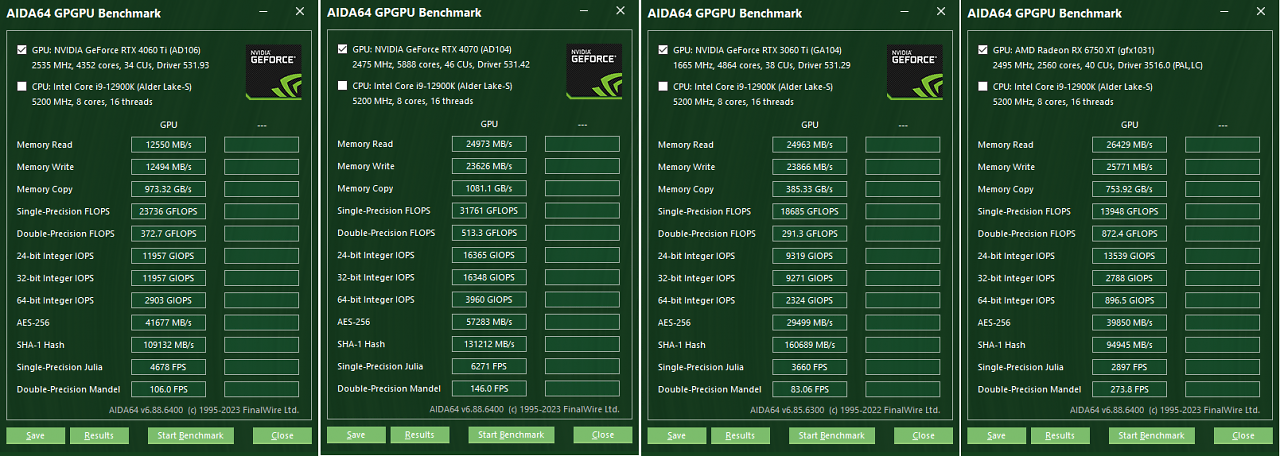This screenshot has height=456, width=1280.
Task: Open Results in the RTX 4070 window
Action: pos(420,435)
